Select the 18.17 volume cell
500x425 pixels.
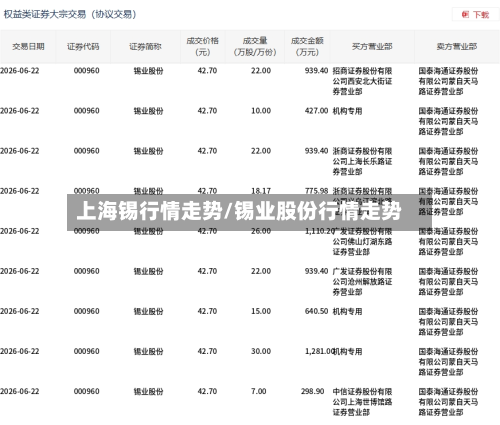click(x=261, y=191)
